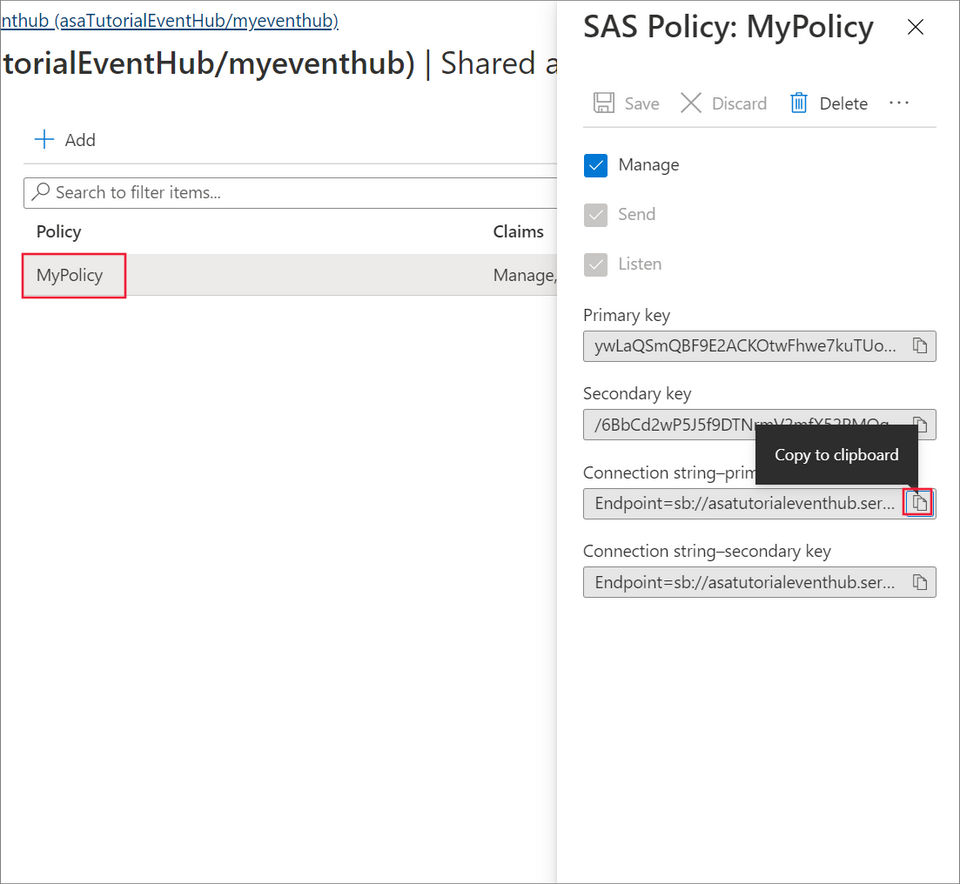
Task: Click the Discard X icon
Action: (691, 103)
